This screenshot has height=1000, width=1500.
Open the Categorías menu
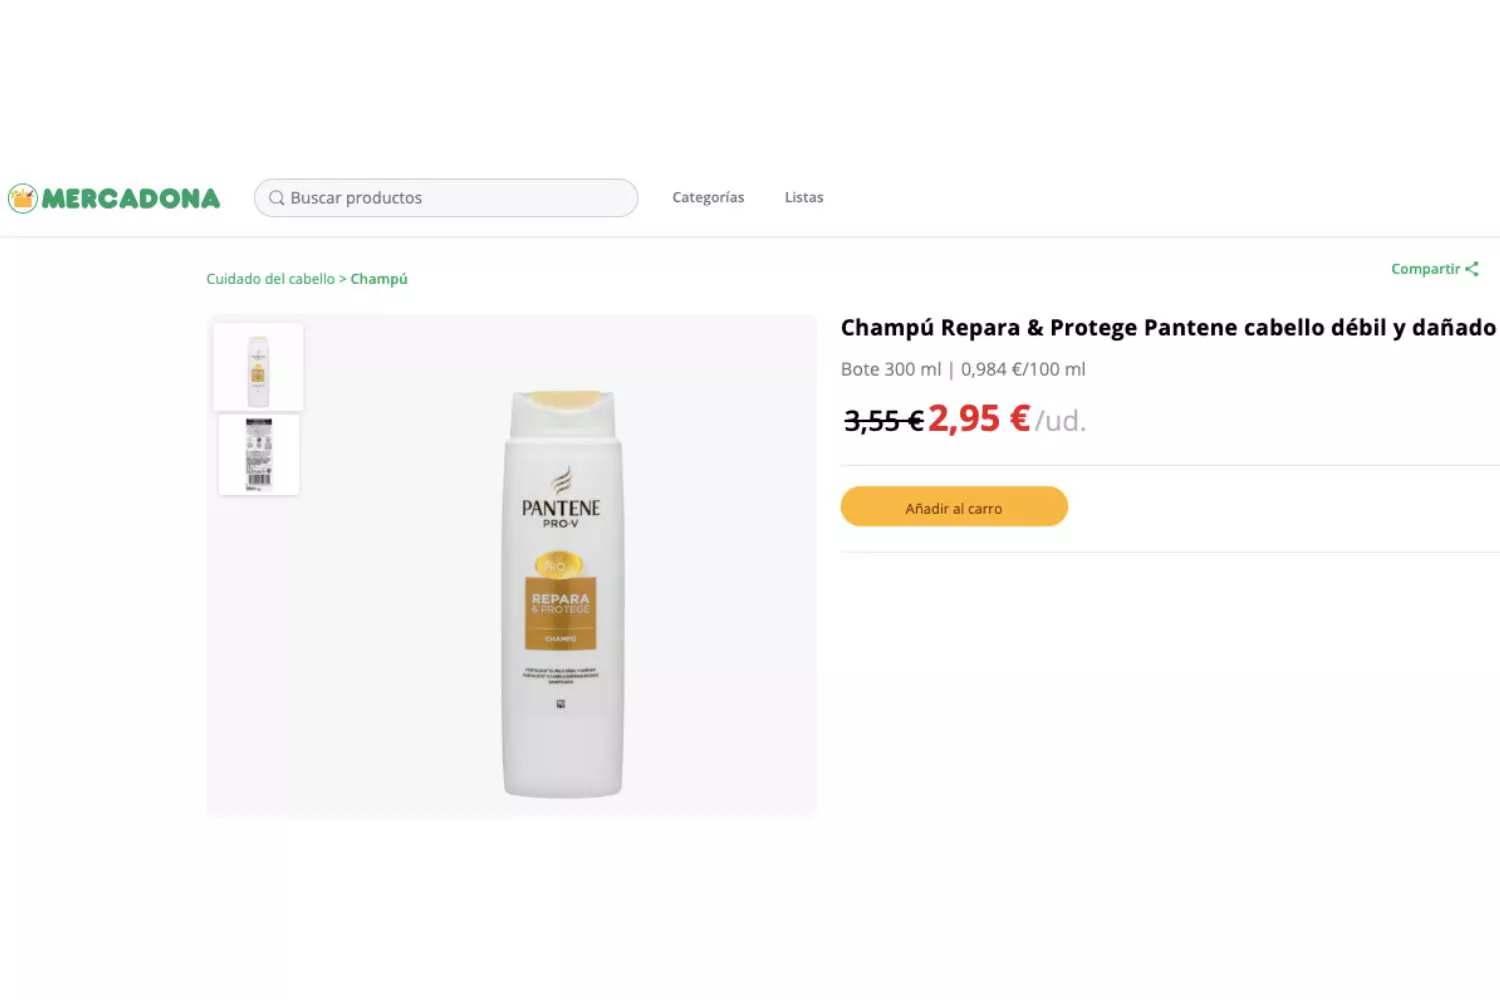[x=708, y=197]
